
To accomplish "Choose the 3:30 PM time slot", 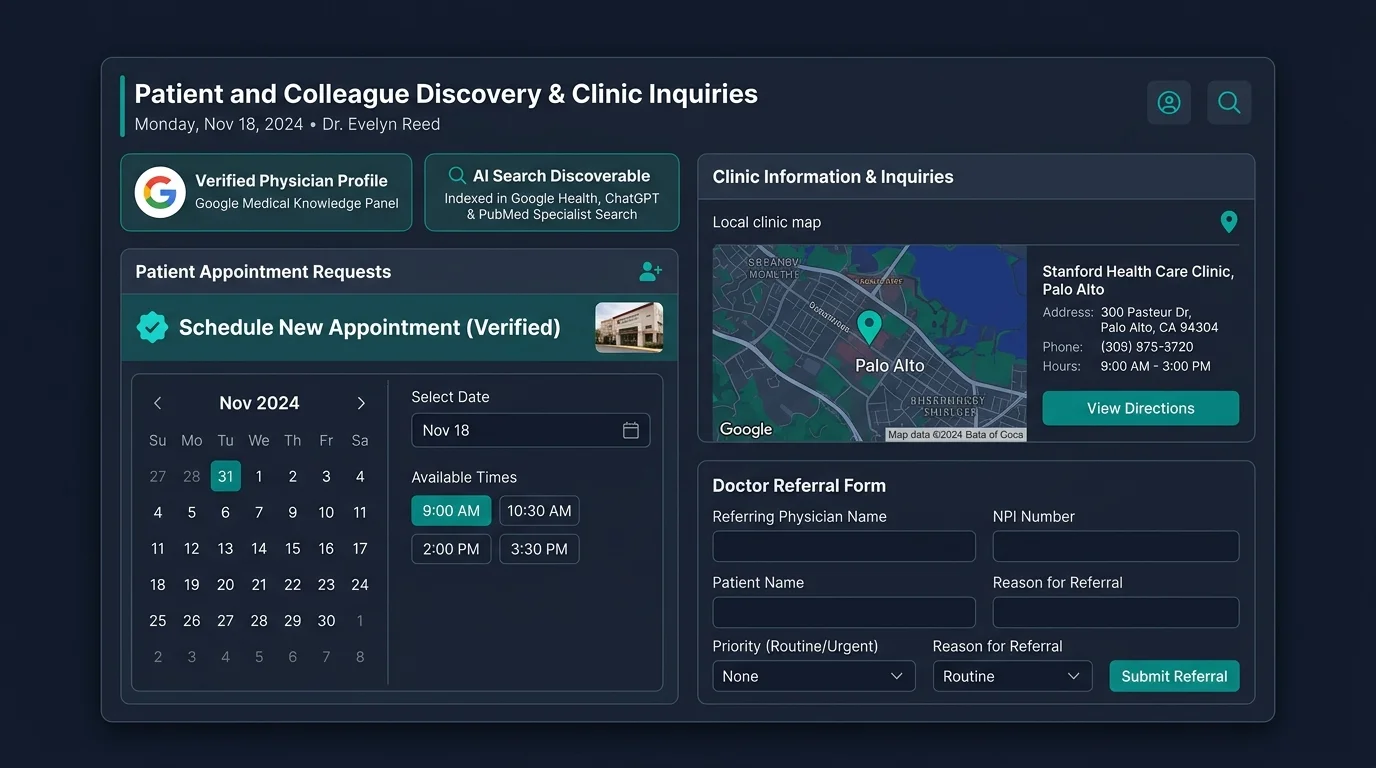I will click(539, 549).
